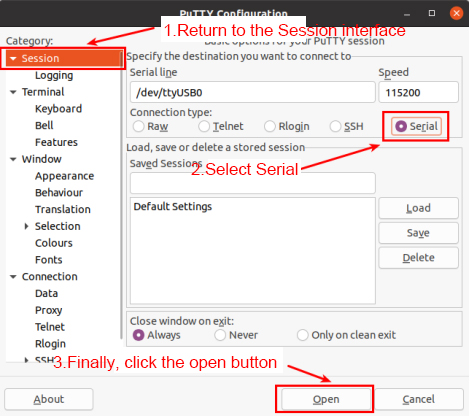The height and width of the screenshot is (417, 470).
Task: Maximize the PuTTY Configuration window
Action: (x=432, y=13)
